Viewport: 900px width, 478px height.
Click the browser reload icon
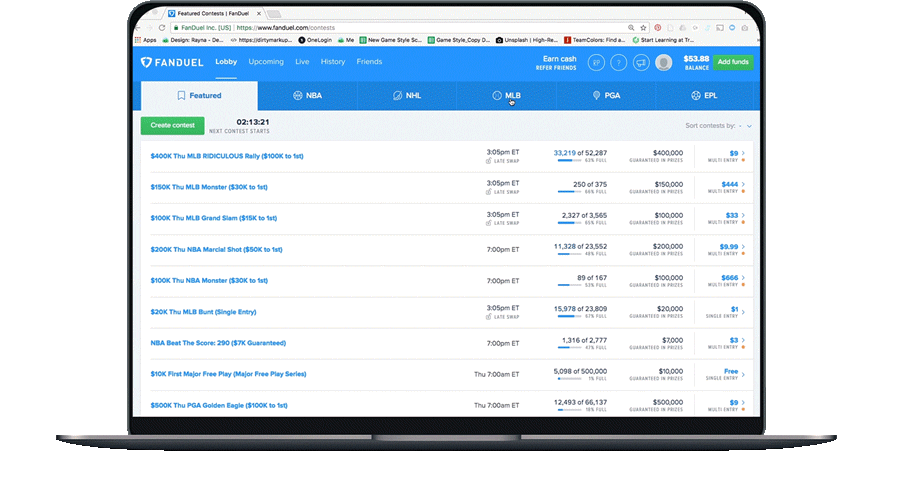coord(162,28)
